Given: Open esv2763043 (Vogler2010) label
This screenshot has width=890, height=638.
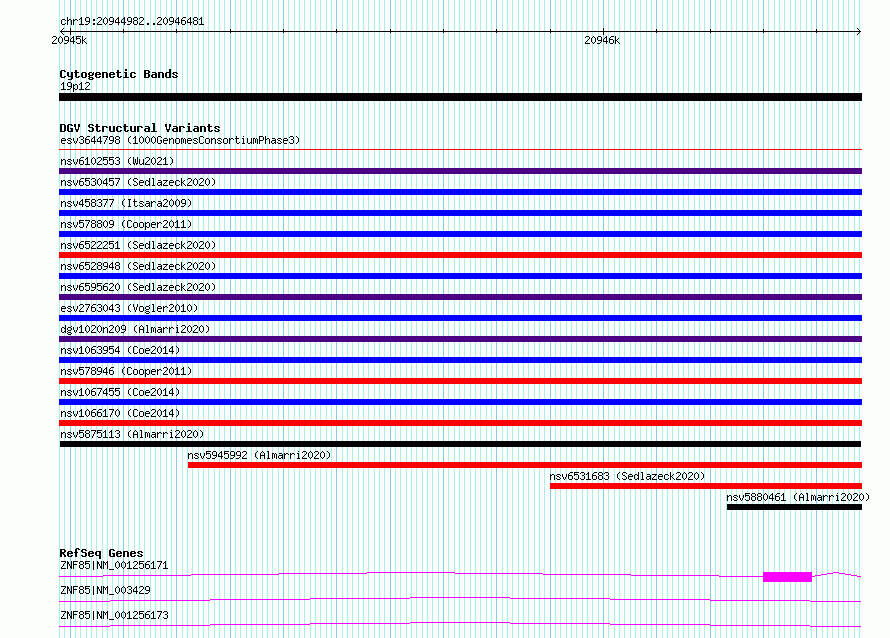Looking at the screenshot, I should tap(129, 308).
